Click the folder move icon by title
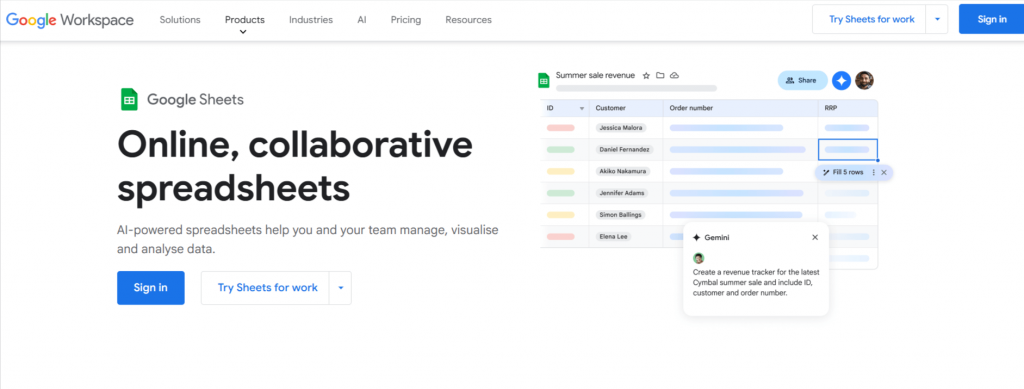 pos(660,76)
